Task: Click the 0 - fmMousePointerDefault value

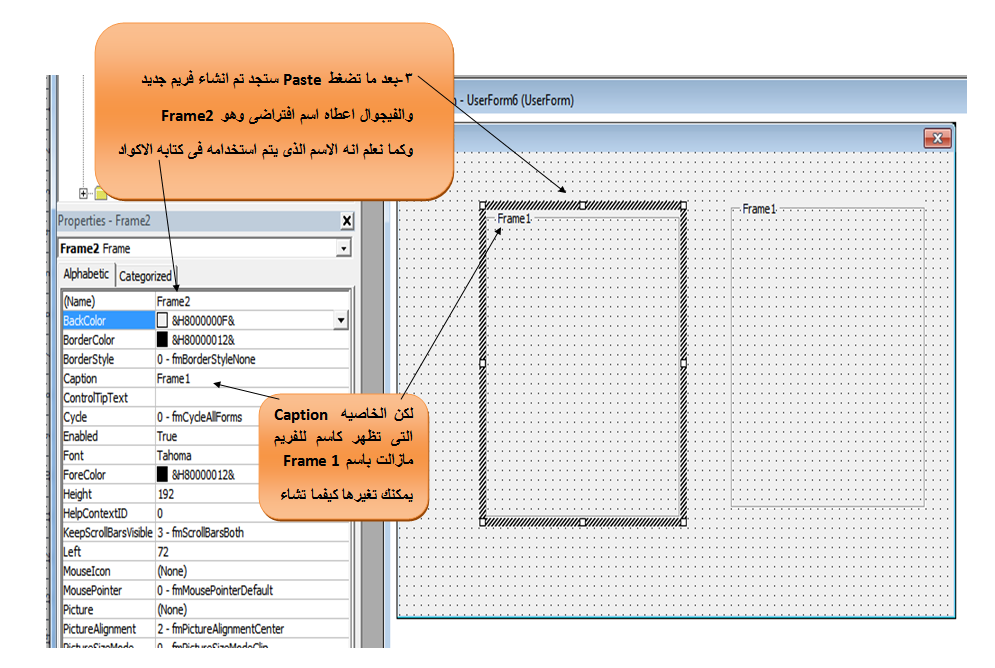Action: [215, 590]
